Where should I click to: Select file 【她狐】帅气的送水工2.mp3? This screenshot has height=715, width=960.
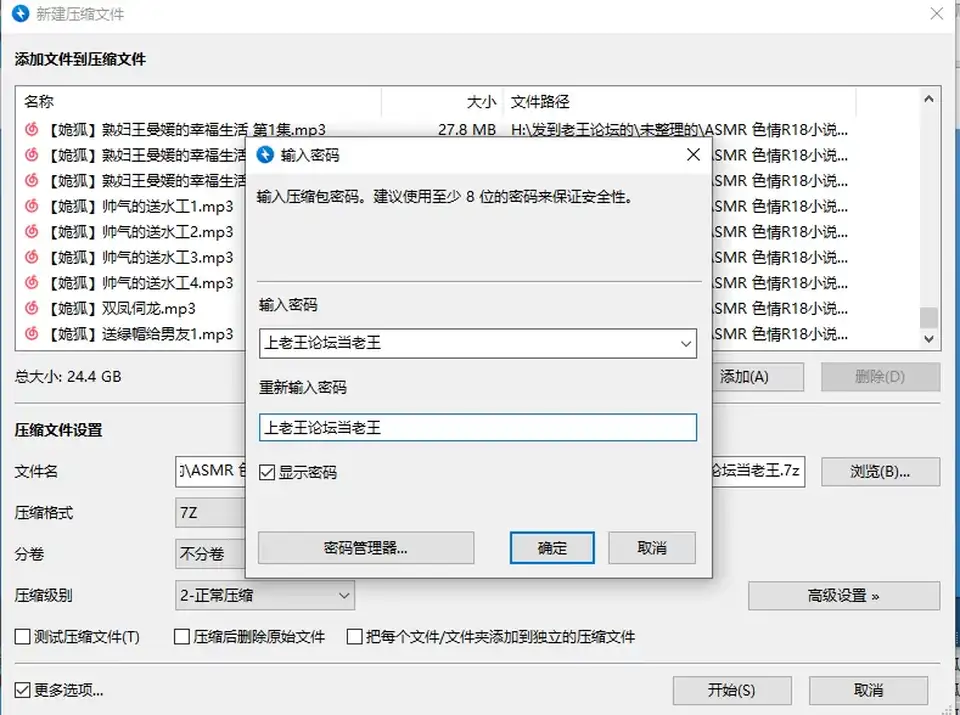(141, 233)
